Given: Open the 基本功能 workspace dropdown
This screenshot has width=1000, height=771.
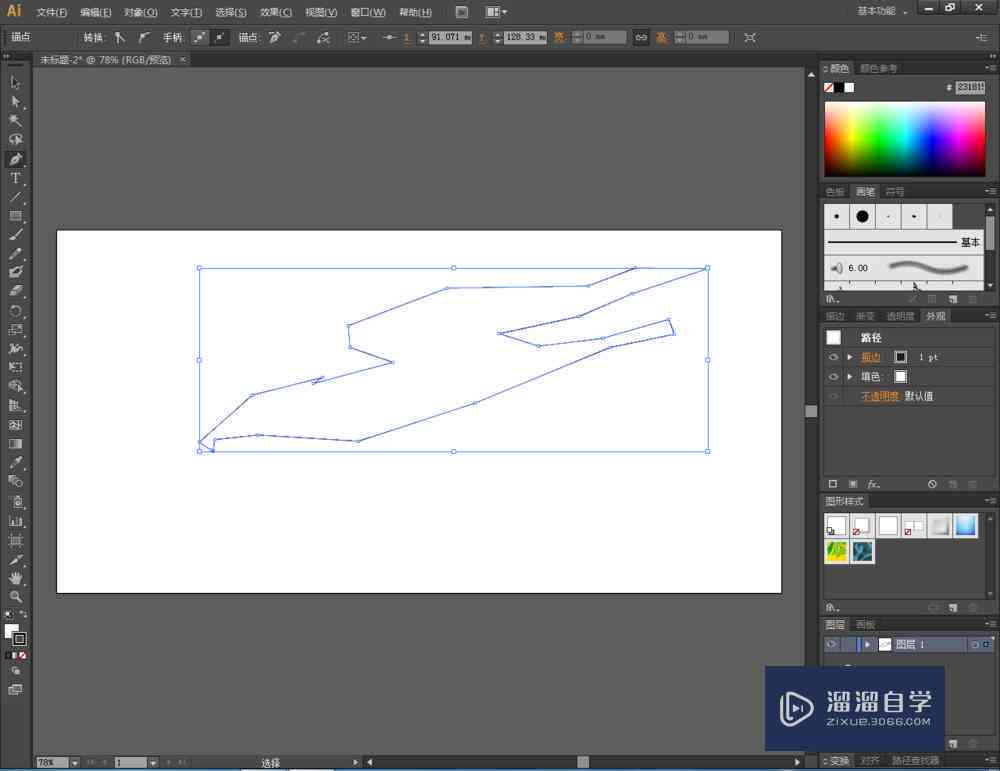Looking at the screenshot, I should coord(883,11).
